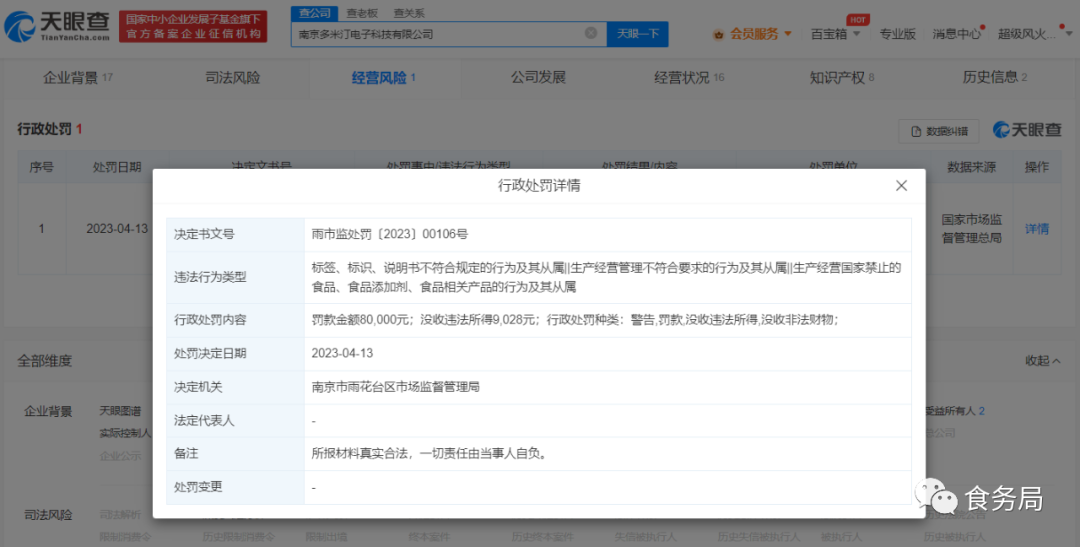The height and width of the screenshot is (547, 1080).
Task: Select the 查老板 search tab
Action: 362,13
